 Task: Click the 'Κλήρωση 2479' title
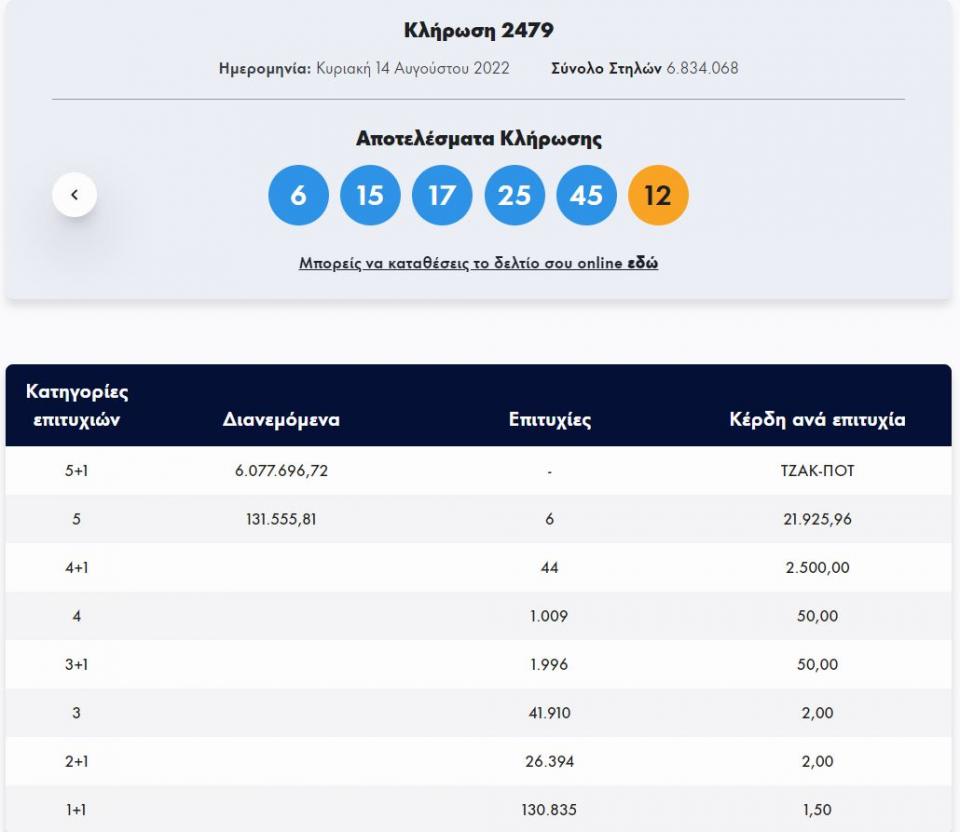pos(478,31)
